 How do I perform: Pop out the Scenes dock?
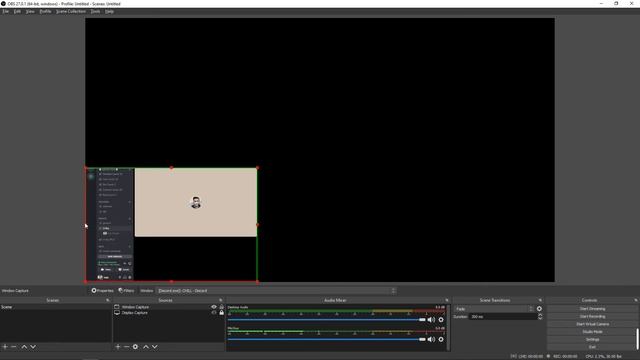108,300
